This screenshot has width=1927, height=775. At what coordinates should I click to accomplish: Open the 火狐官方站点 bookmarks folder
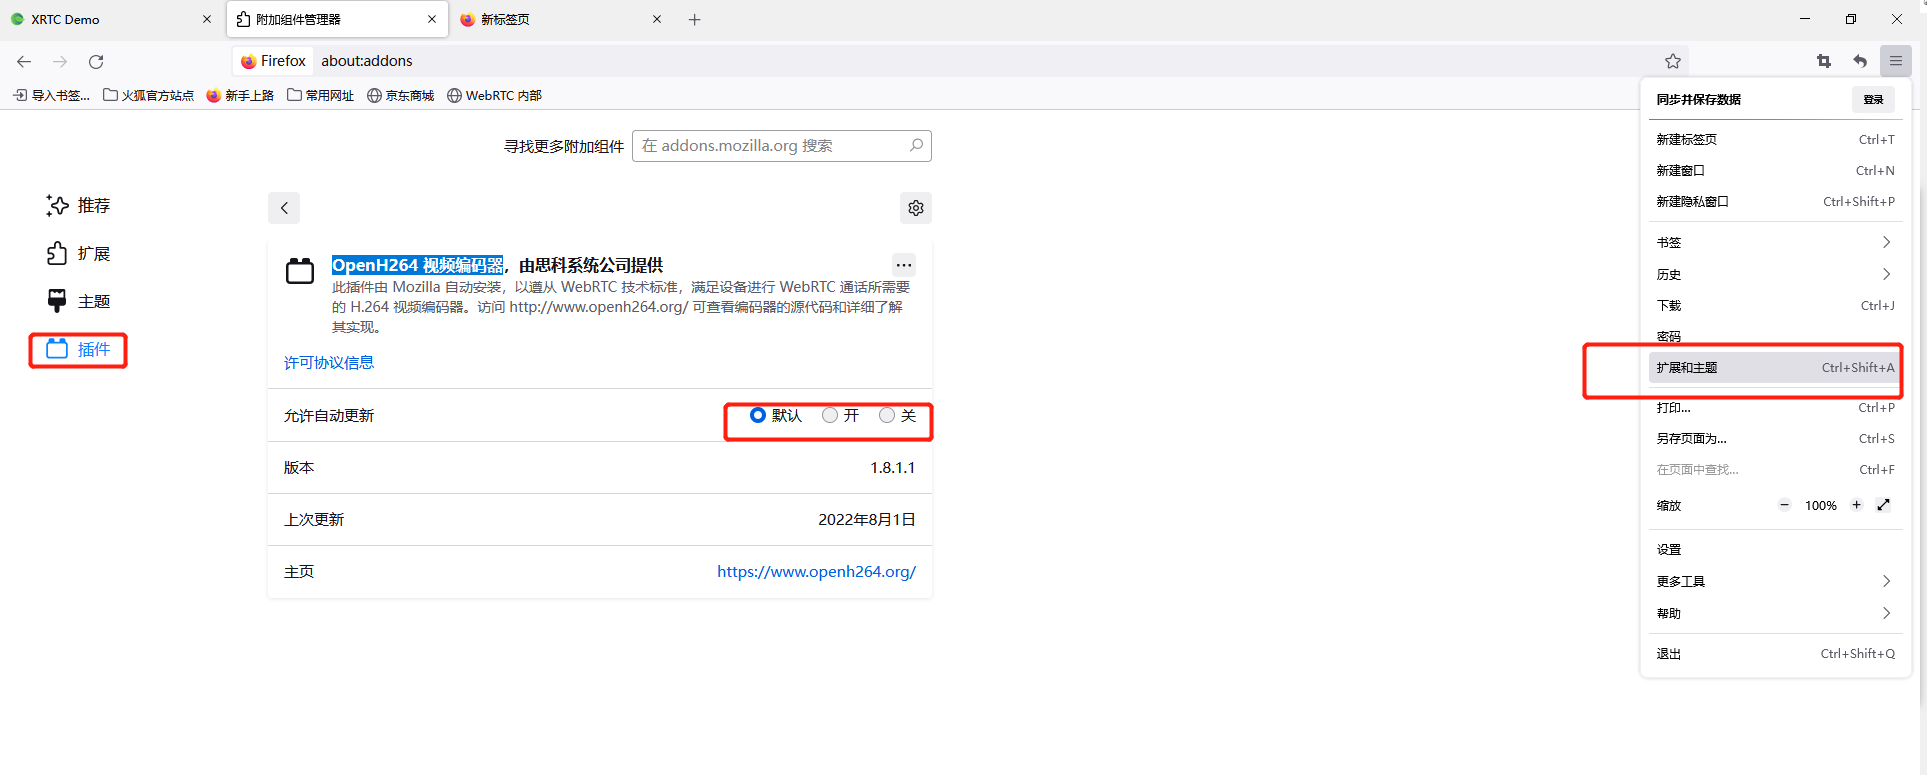[x=149, y=95]
